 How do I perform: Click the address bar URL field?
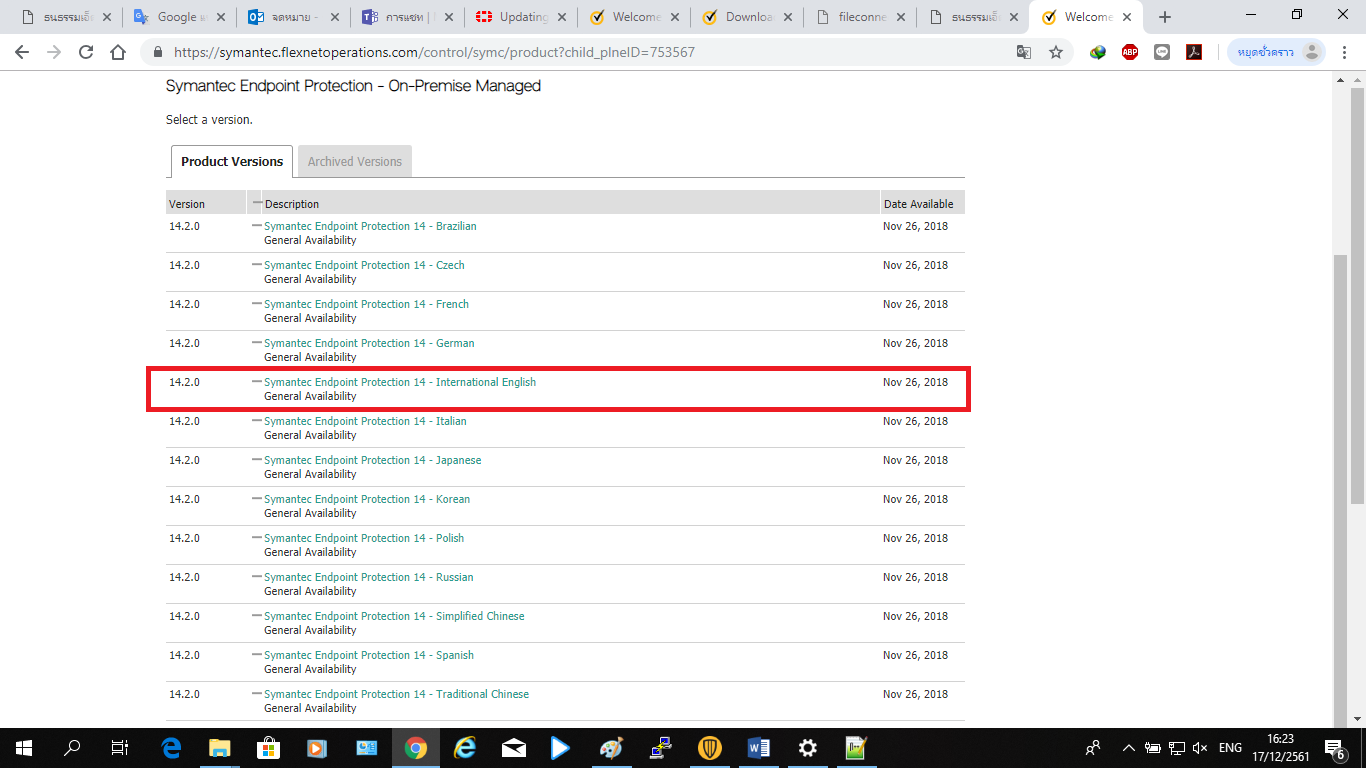click(x=590, y=53)
